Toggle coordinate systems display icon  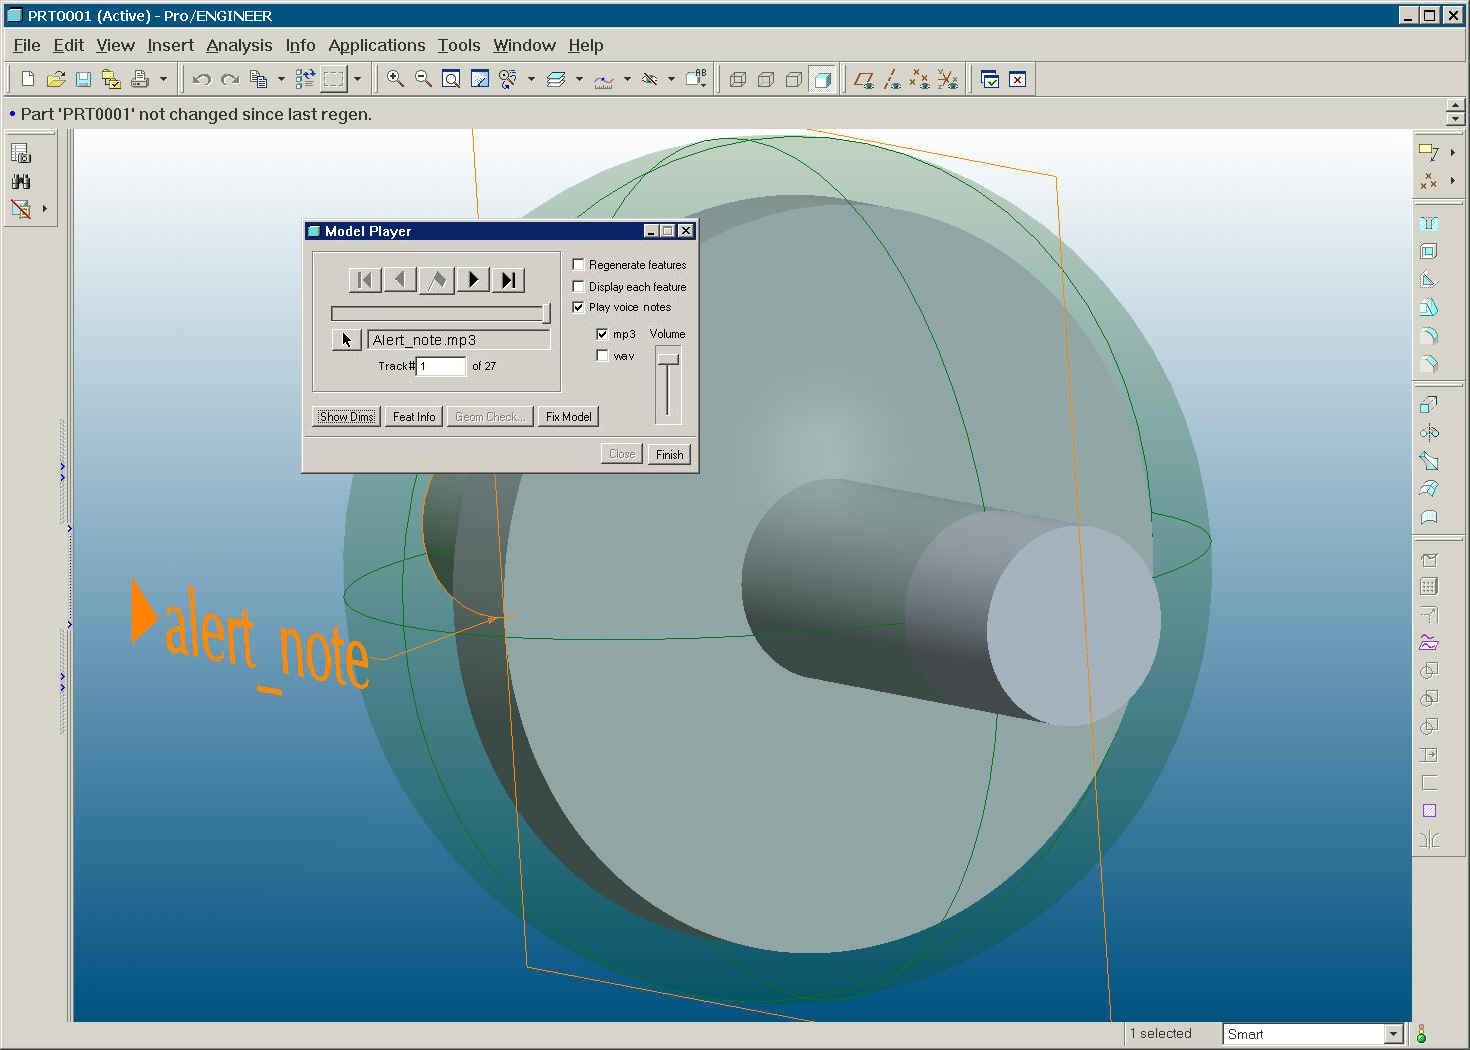pyautogui.click(x=947, y=79)
